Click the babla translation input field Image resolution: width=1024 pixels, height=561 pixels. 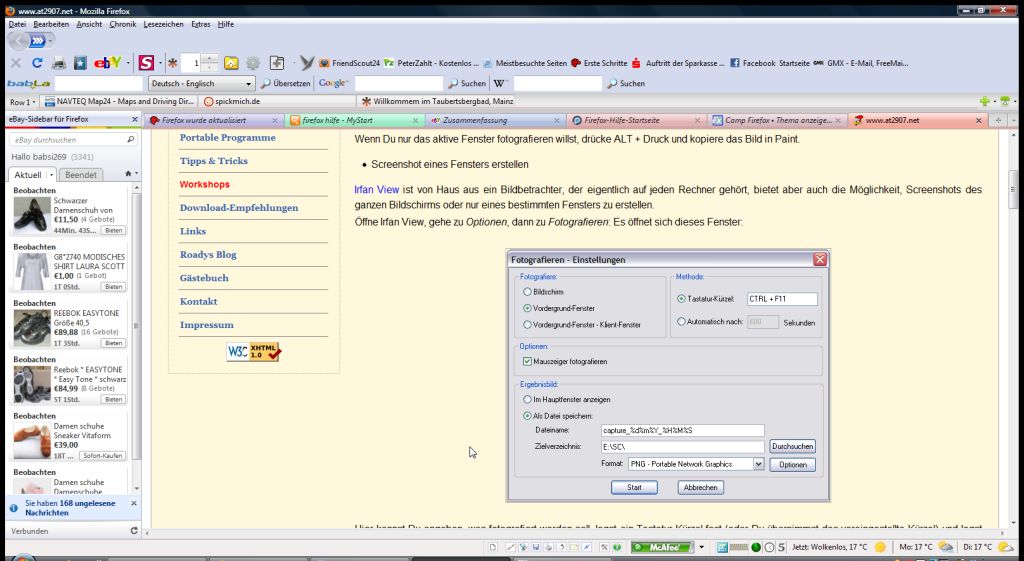(x=98, y=84)
